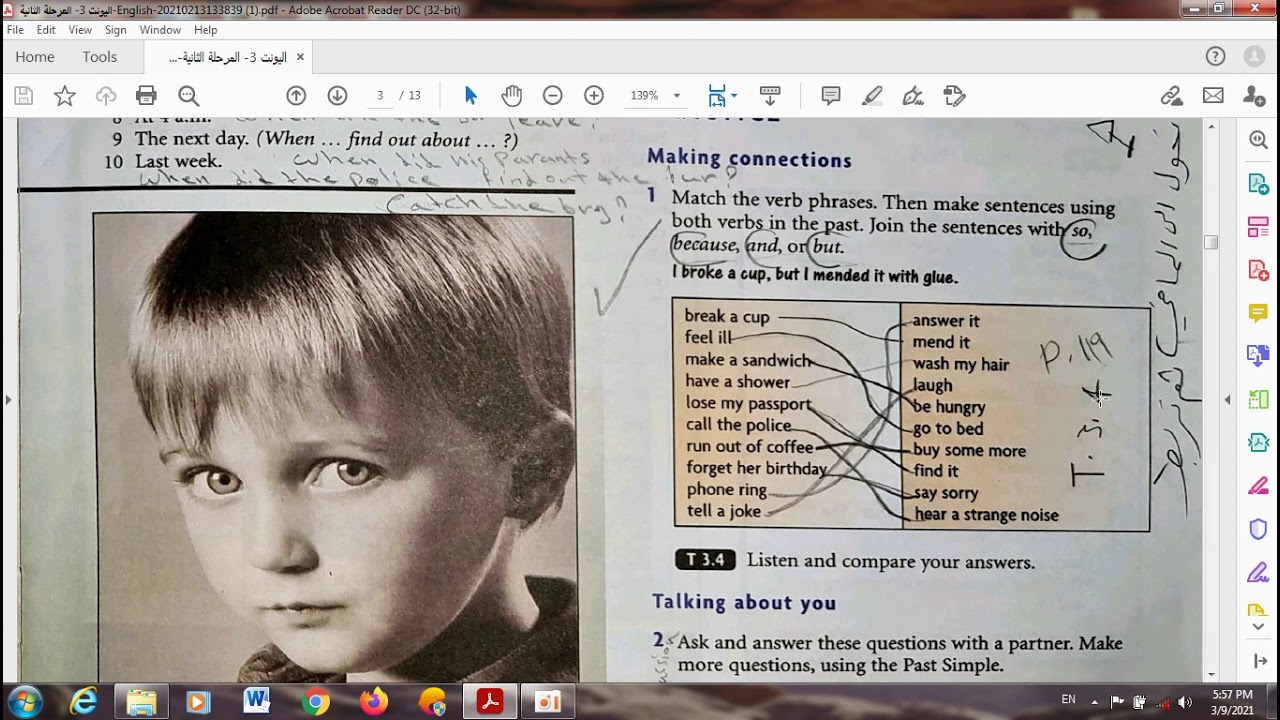Zoom in with the plus button
Screen dimensions: 1280x720
[x=594, y=96]
